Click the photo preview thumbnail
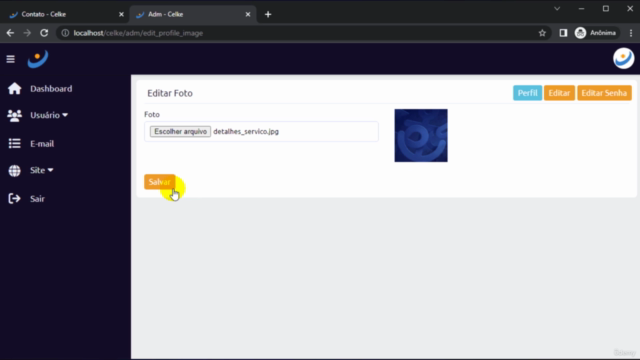 421,136
